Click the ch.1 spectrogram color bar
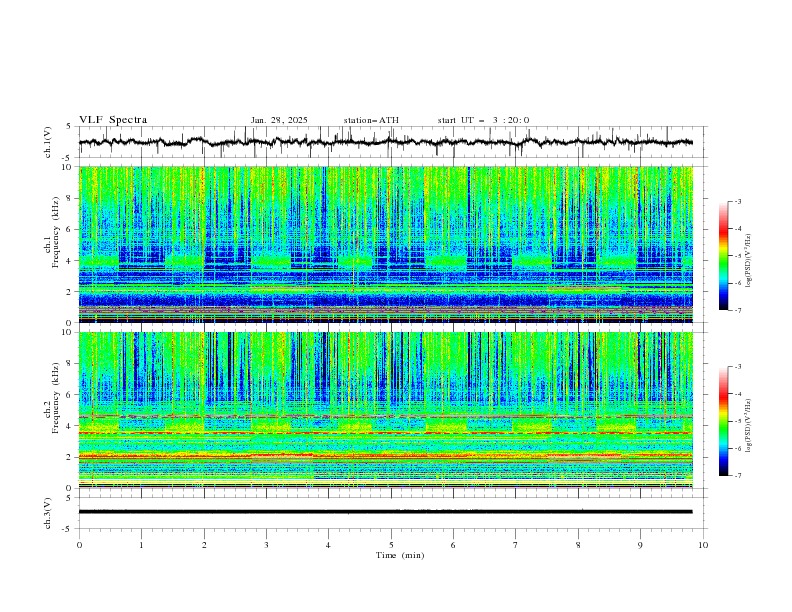The height and width of the screenshot is (612, 792). click(x=724, y=255)
